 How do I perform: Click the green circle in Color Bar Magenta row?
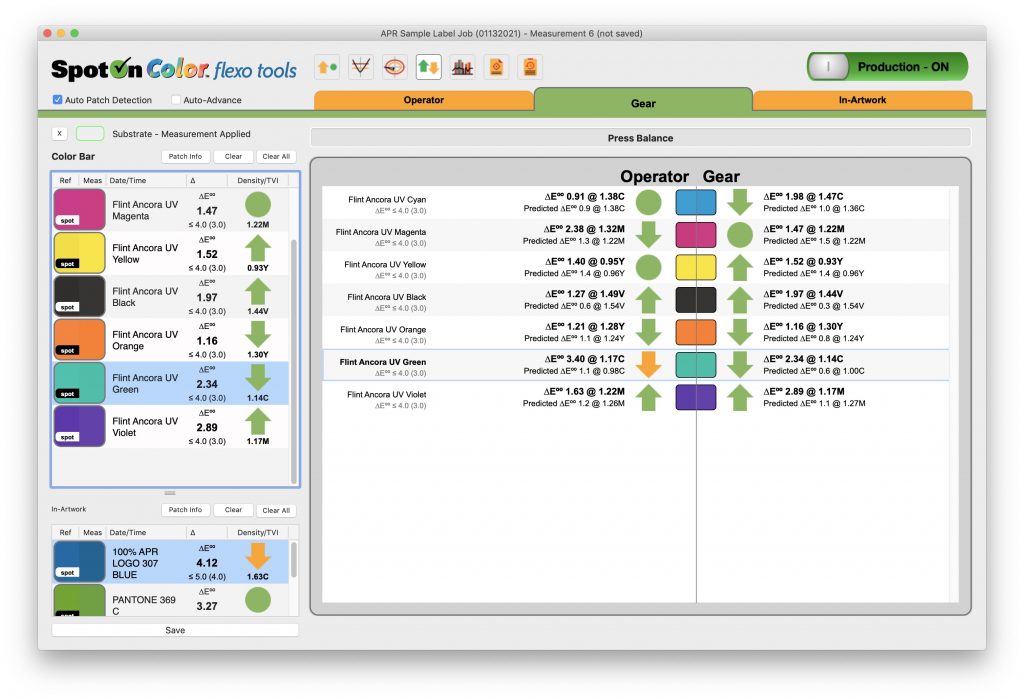(258, 204)
